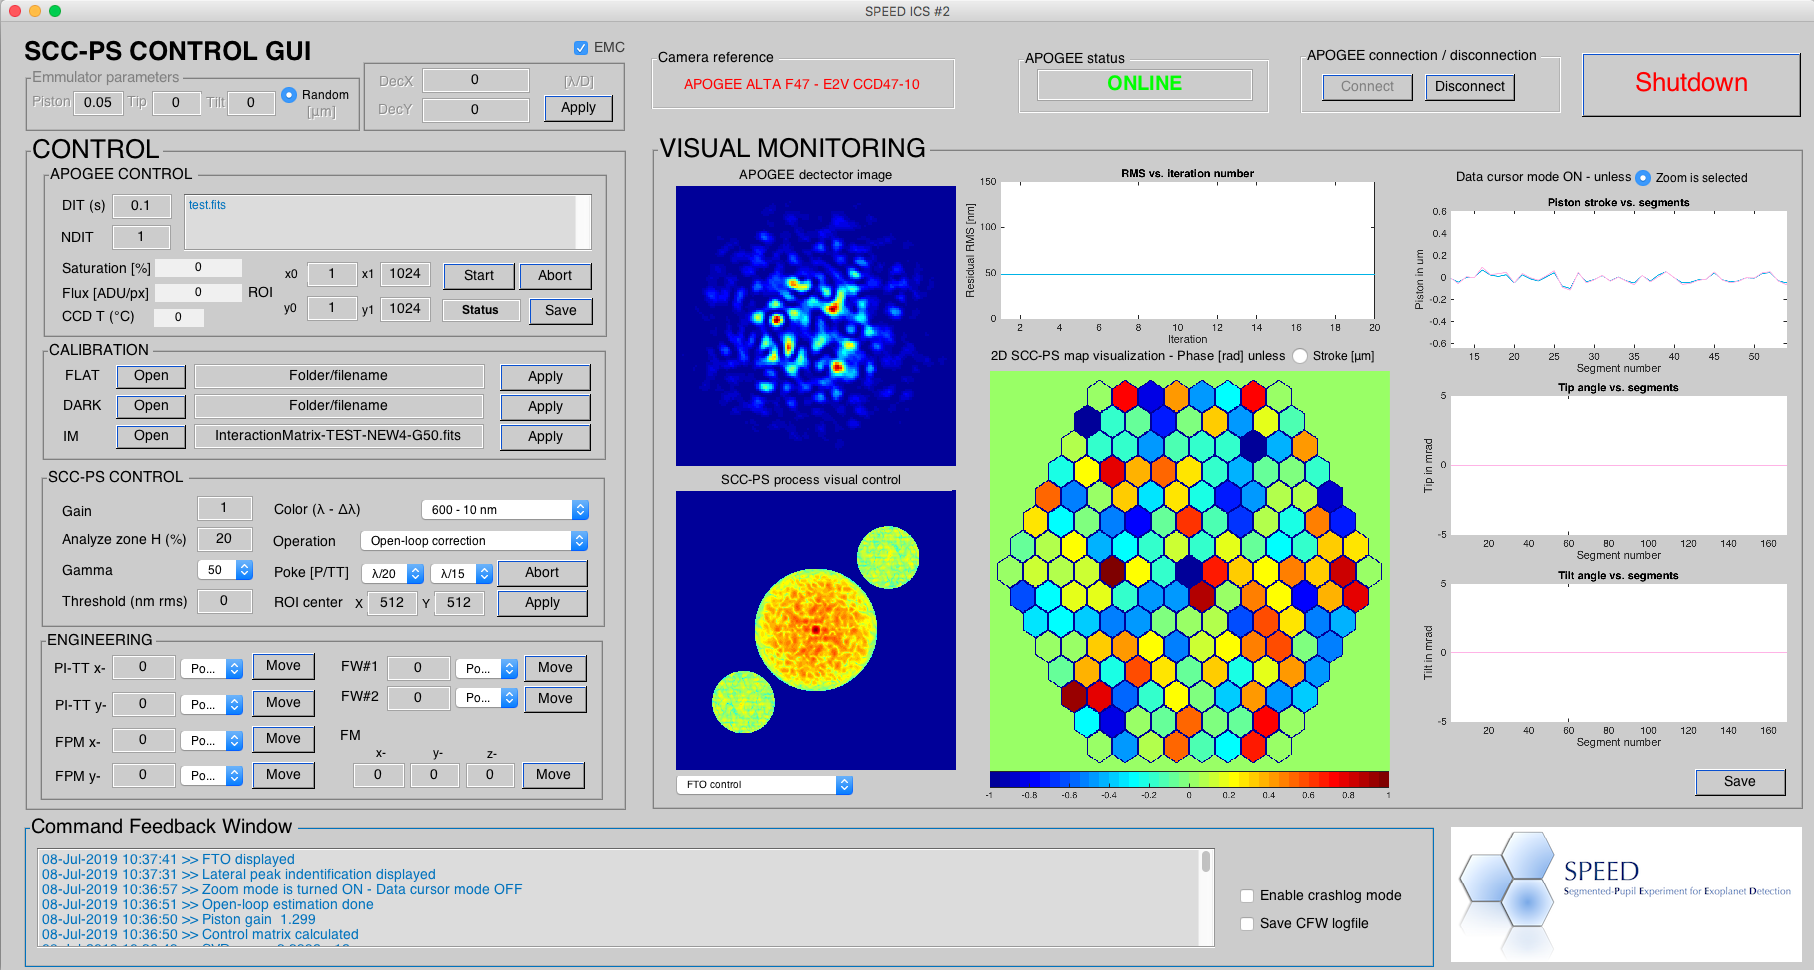Image resolution: width=1814 pixels, height=970 pixels.
Task: Select the Zoom is selected radio button
Action: click(x=1643, y=177)
